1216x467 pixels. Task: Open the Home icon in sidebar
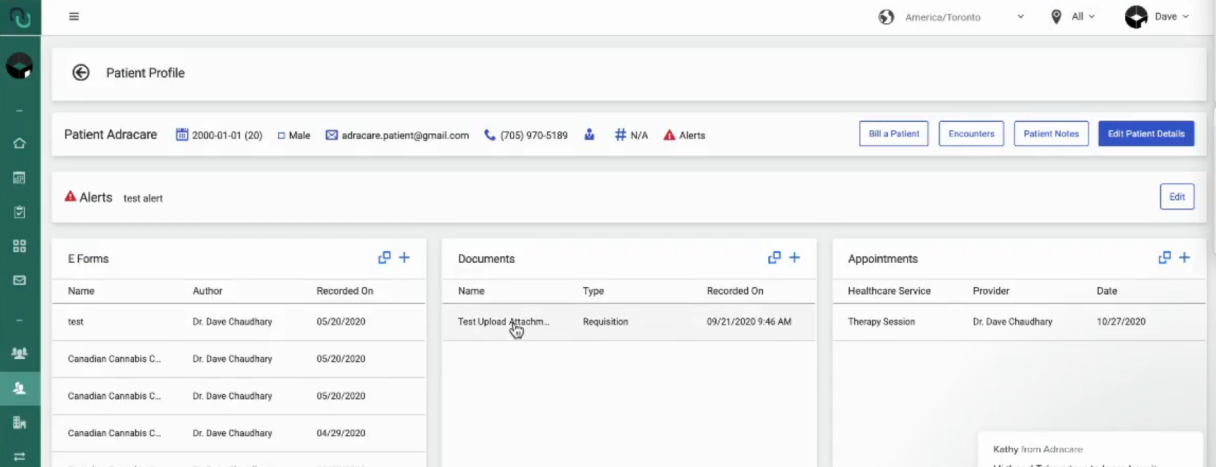19,143
